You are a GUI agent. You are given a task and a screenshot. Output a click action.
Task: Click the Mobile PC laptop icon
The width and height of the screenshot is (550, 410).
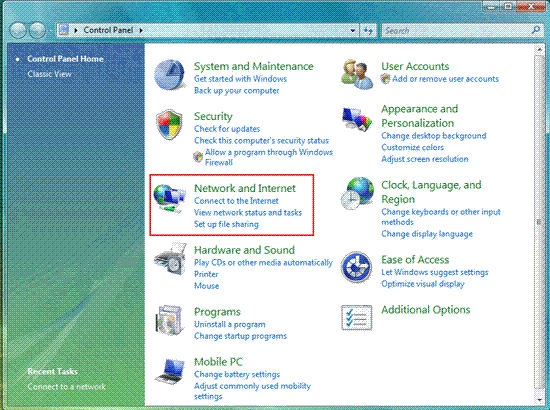click(170, 371)
